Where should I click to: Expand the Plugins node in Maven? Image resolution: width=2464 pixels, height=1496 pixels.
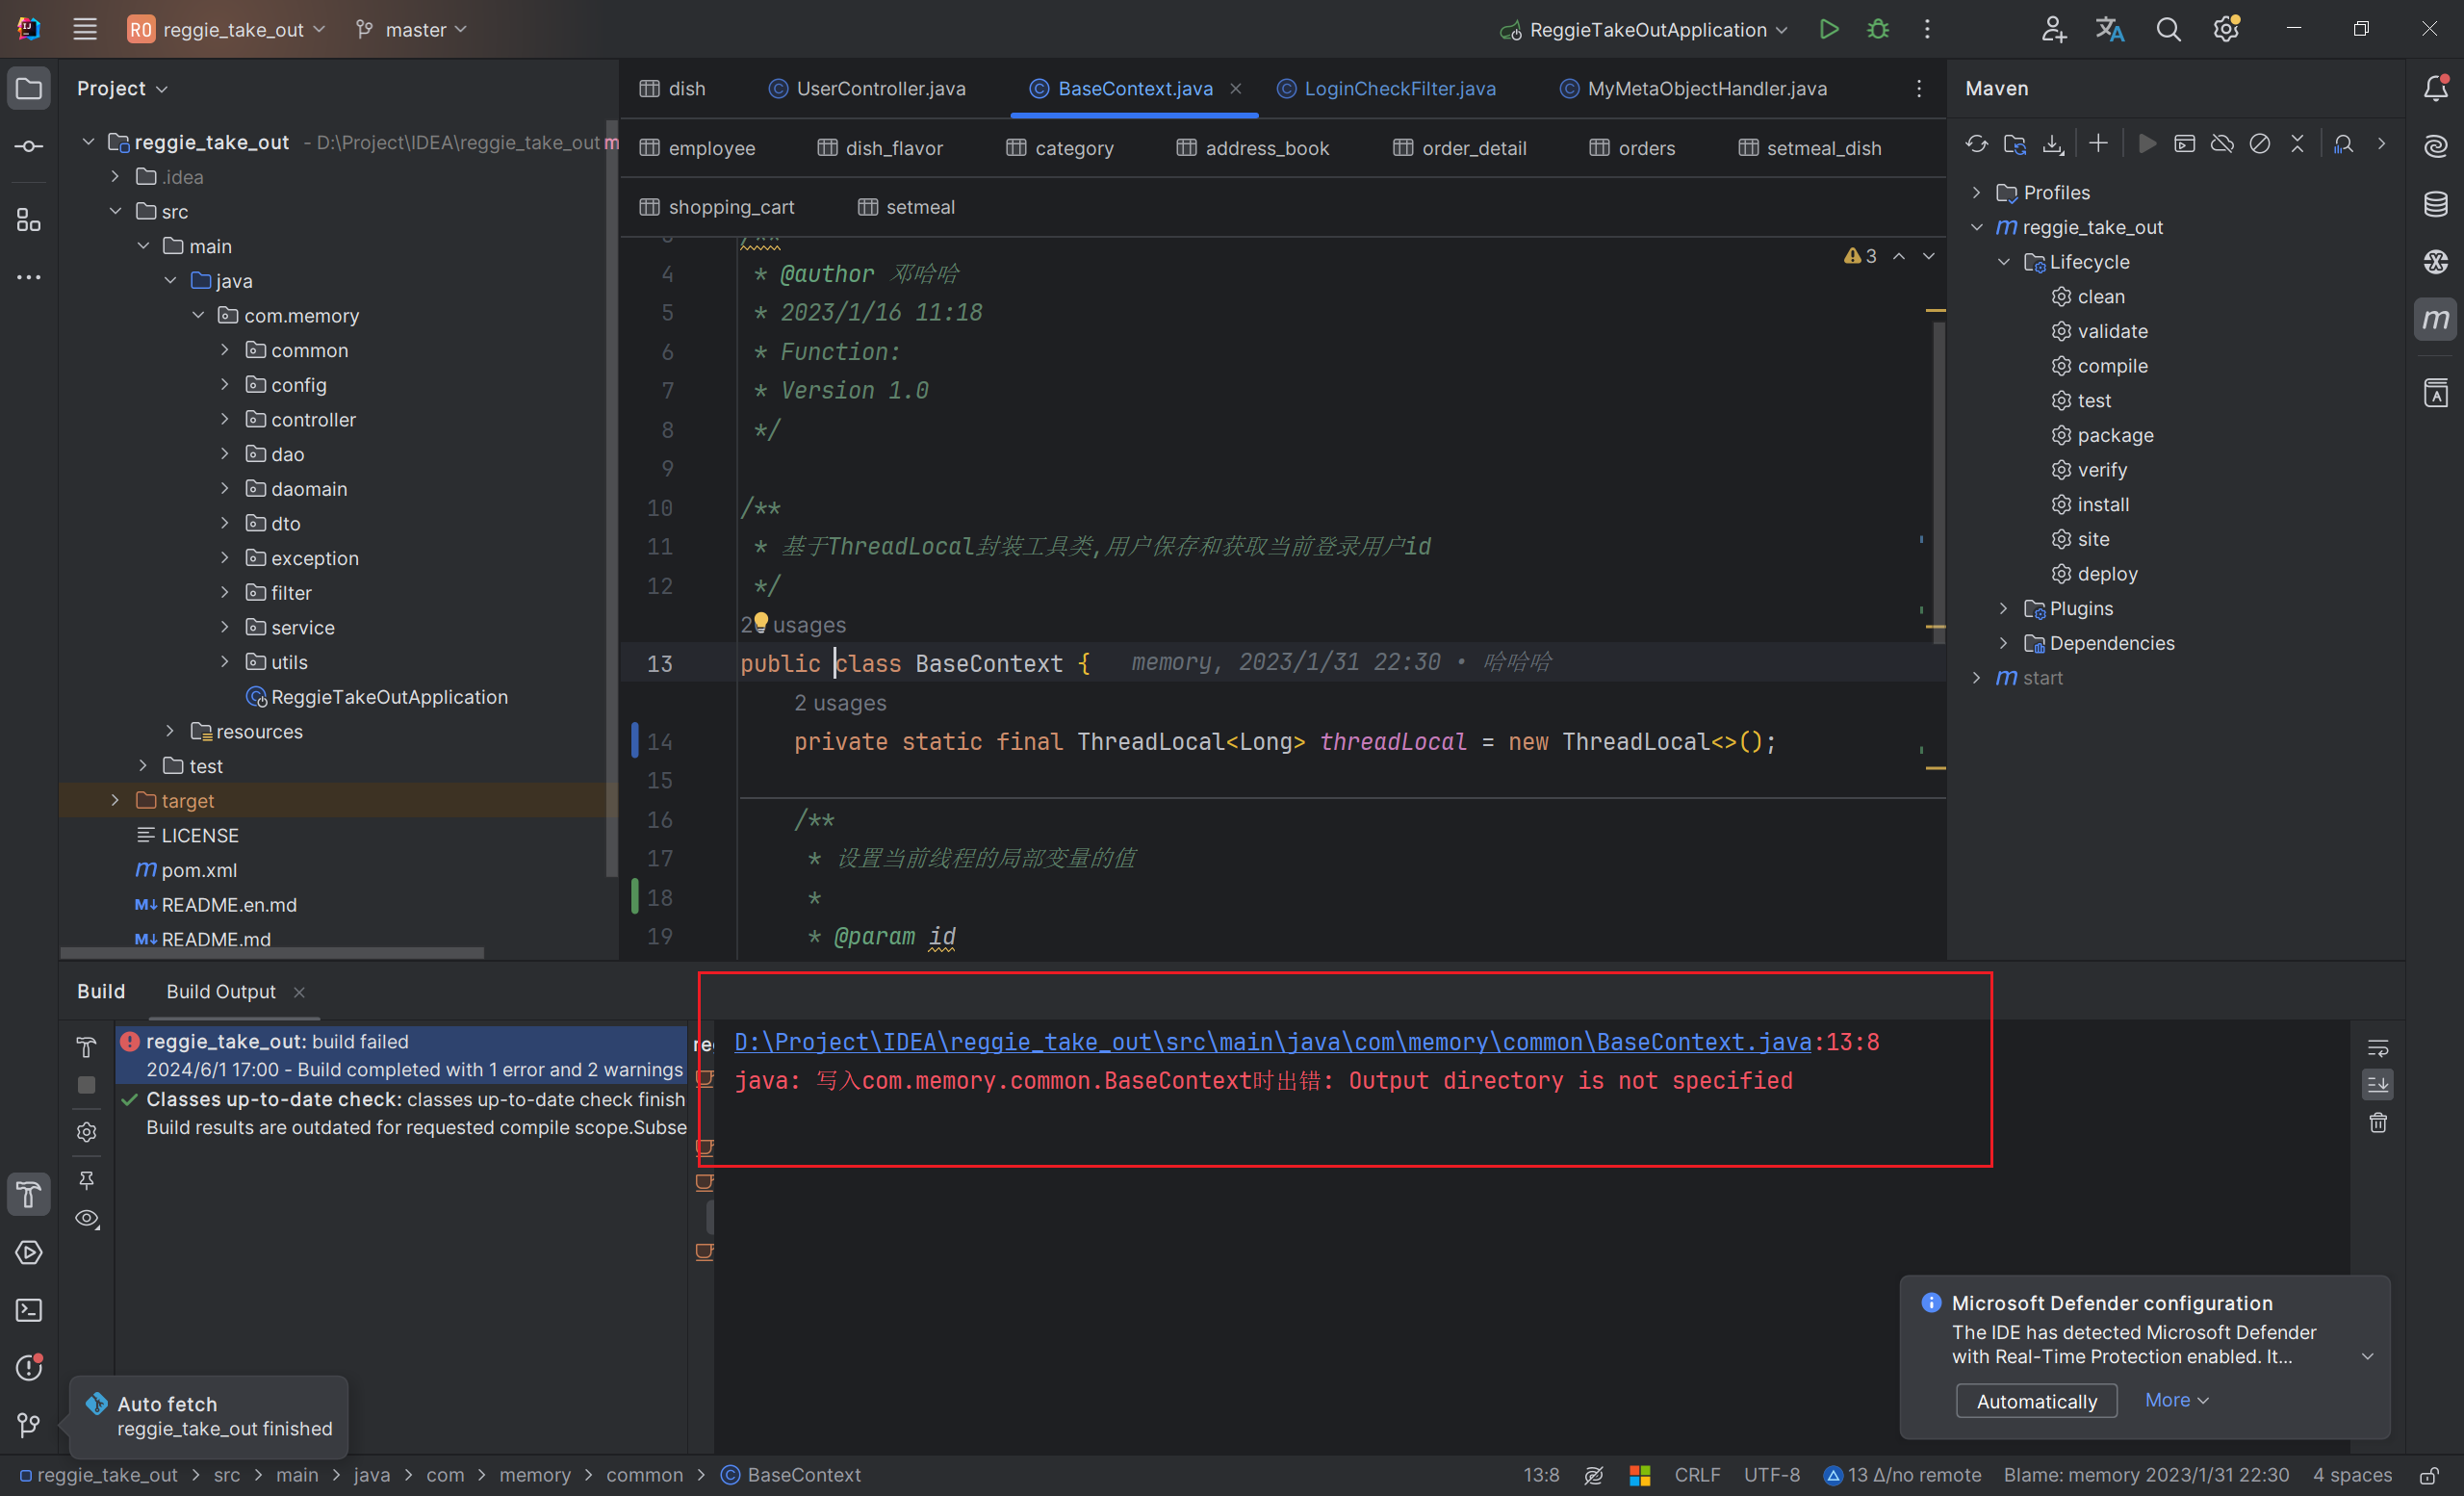[2003, 608]
